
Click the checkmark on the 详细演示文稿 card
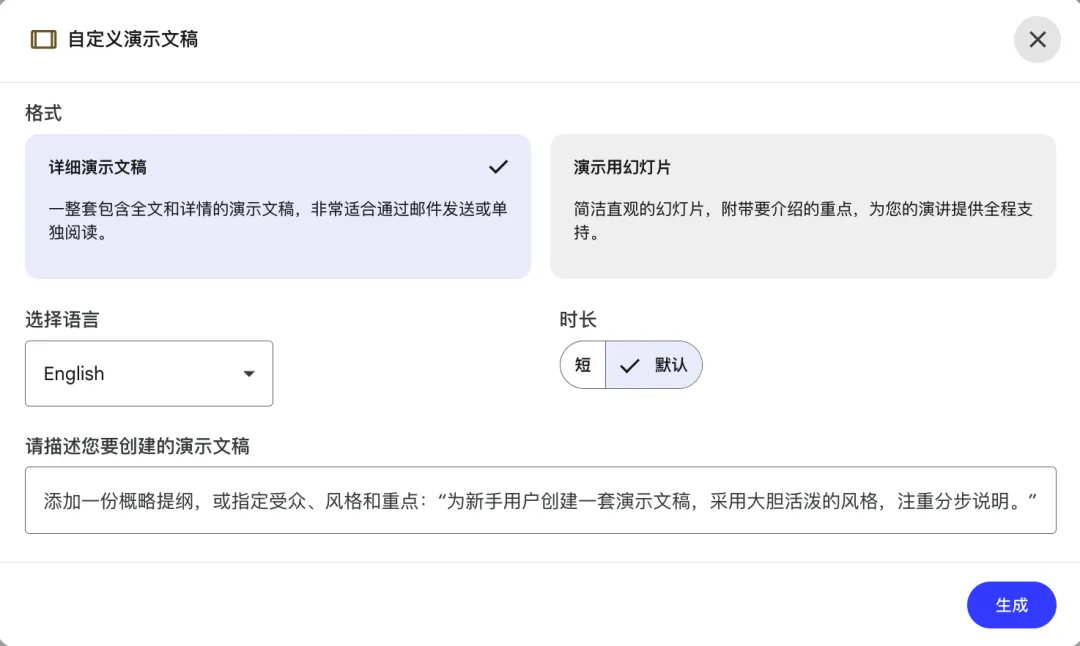[498, 167]
